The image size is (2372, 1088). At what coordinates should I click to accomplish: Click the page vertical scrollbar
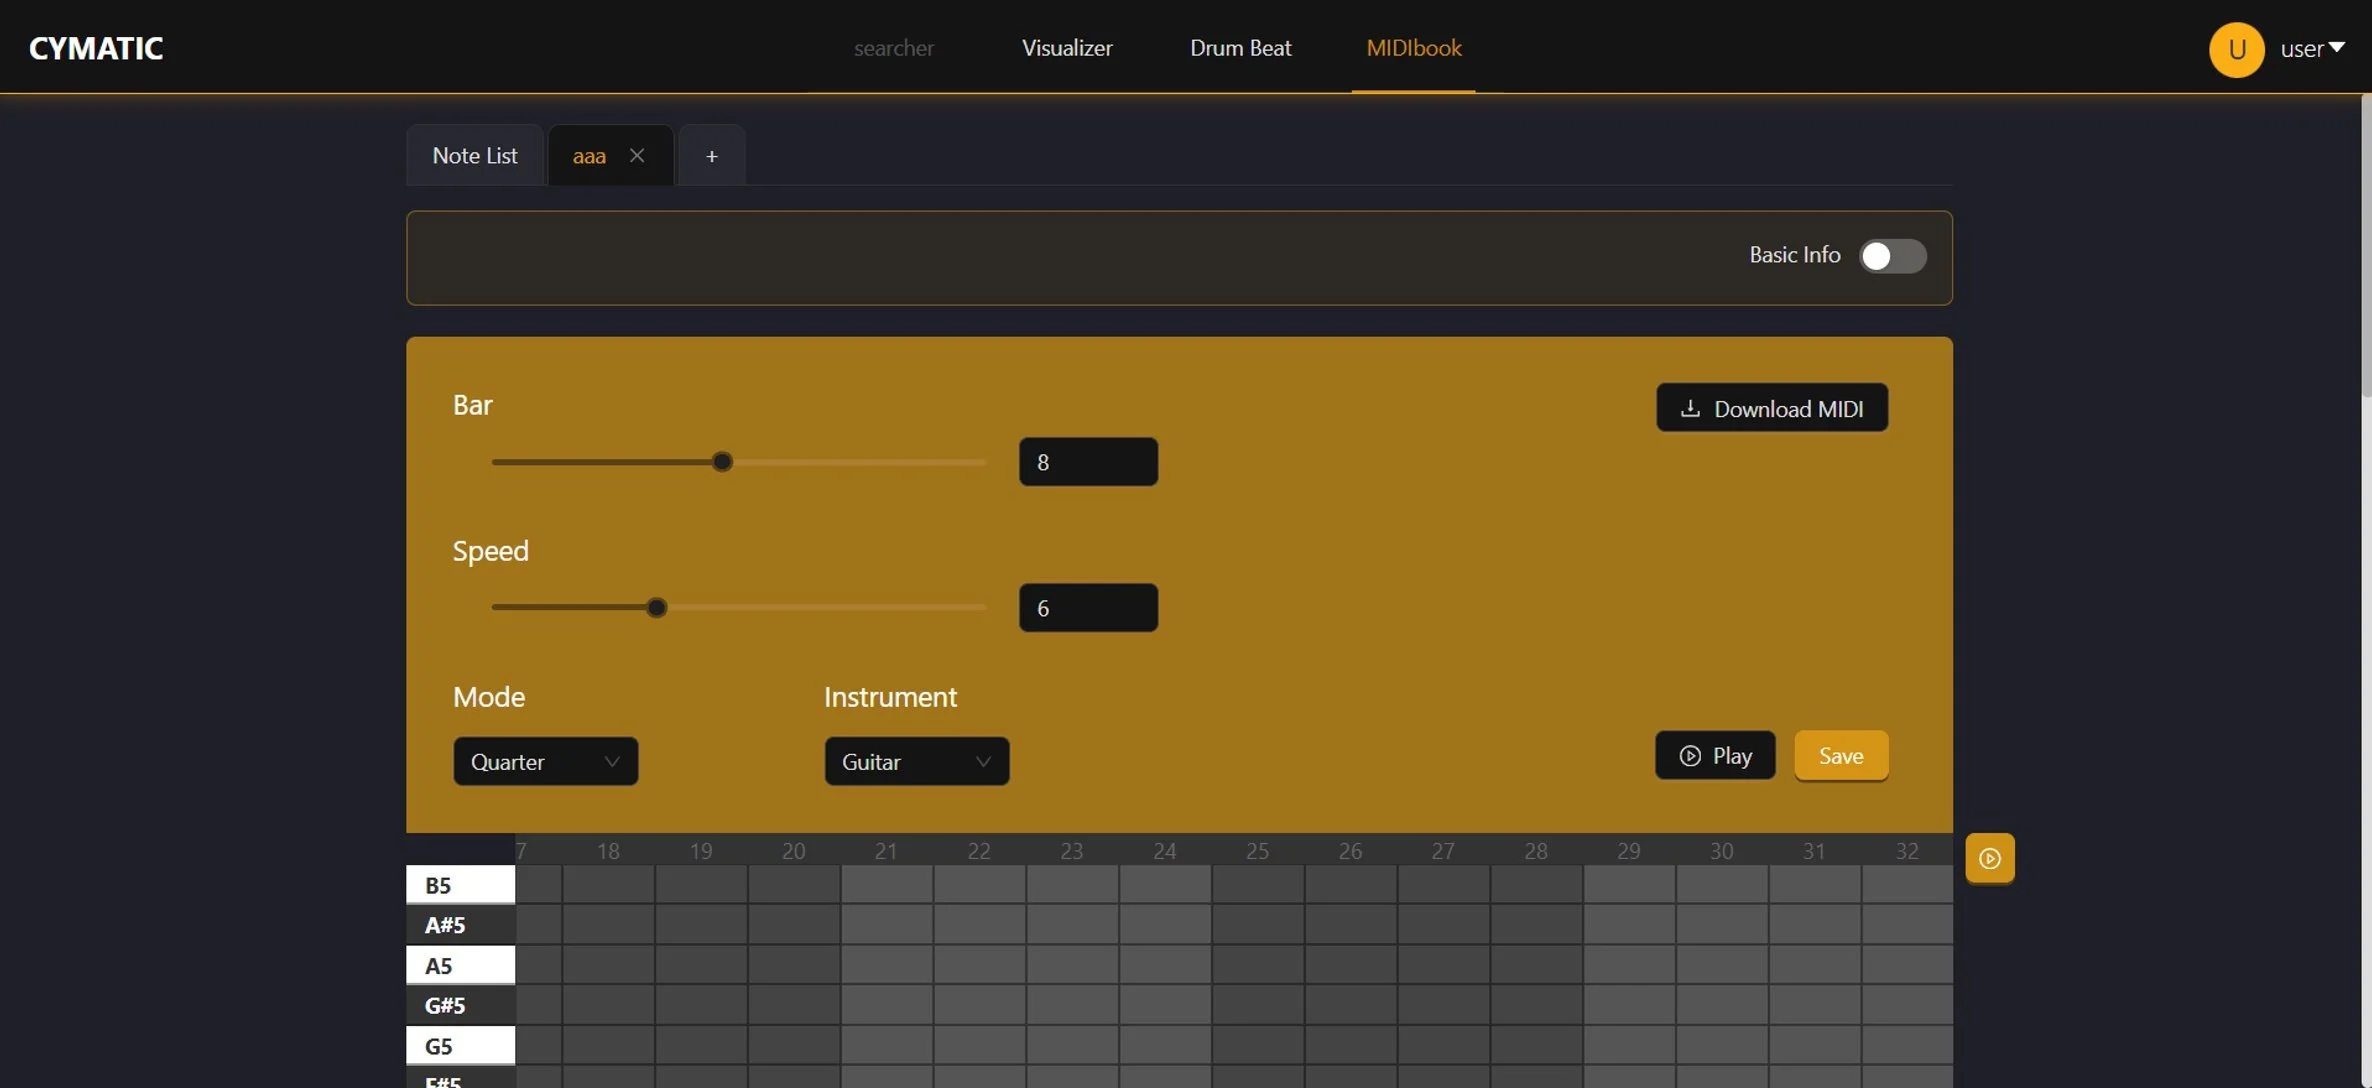tap(2365, 246)
